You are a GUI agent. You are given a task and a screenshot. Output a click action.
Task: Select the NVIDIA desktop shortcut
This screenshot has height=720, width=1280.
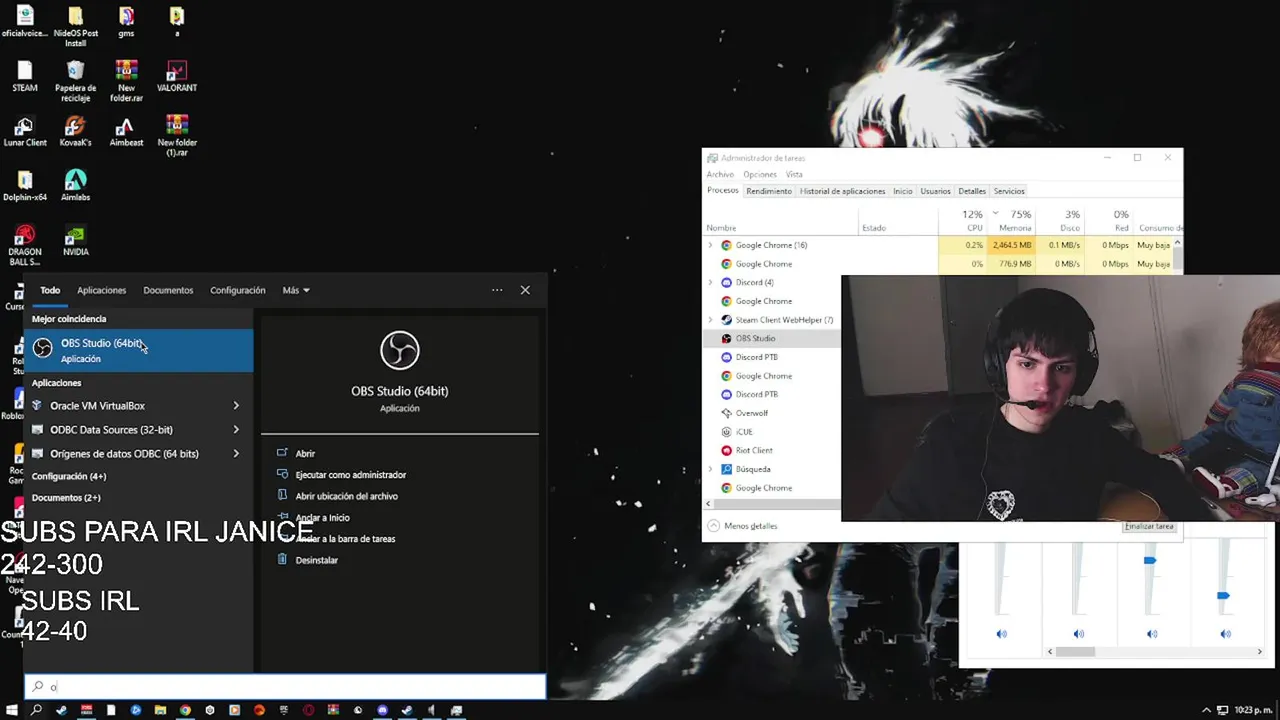coord(75,240)
